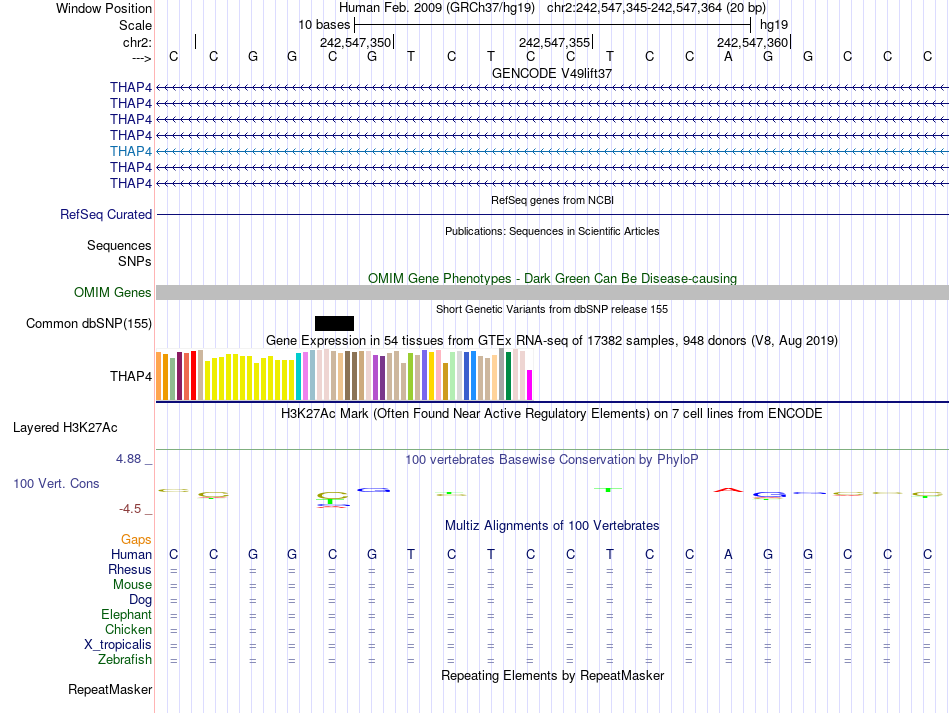This screenshot has height=713, width=950.
Task: Click the magenta bar in GTEx chart
Action: (x=530, y=385)
